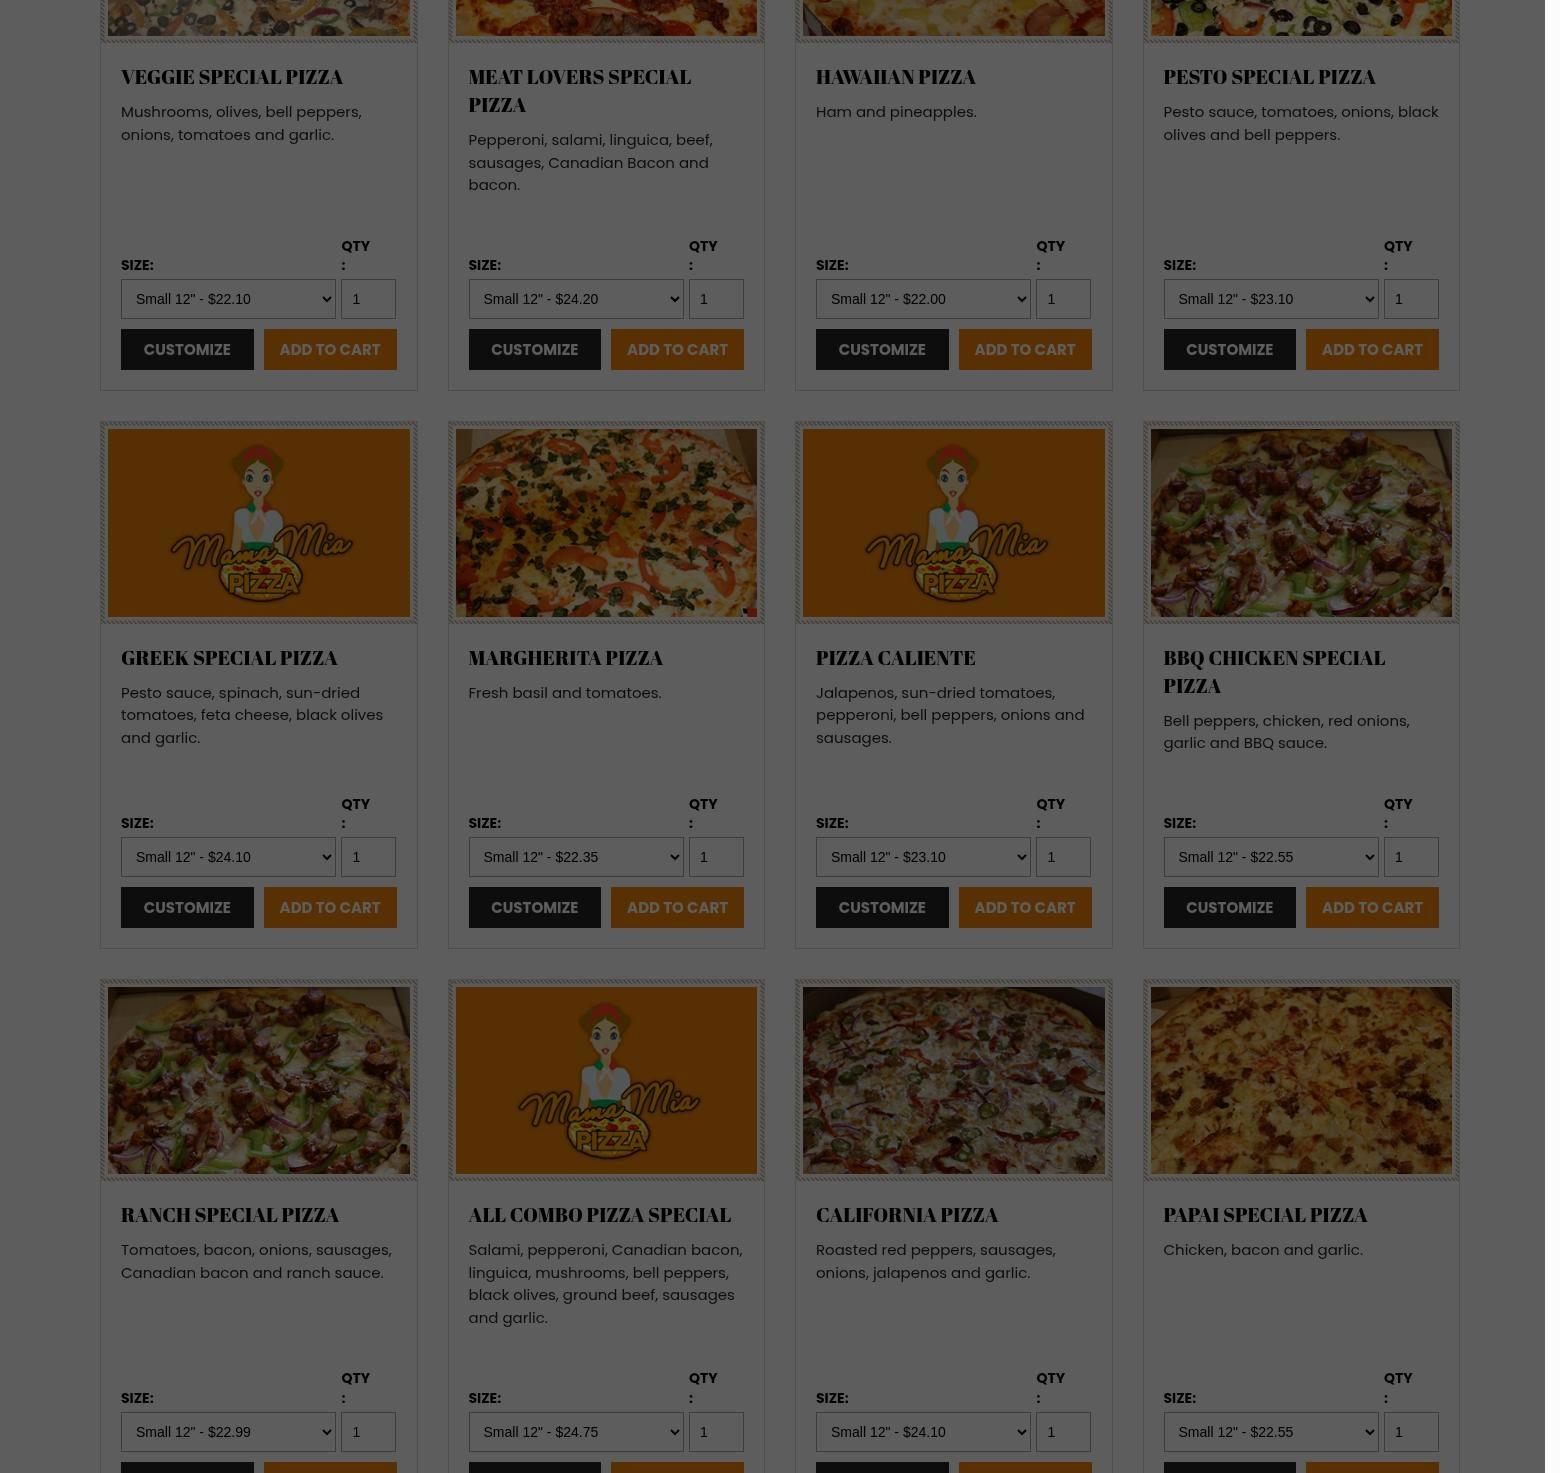The height and width of the screenshot is (1473, 1560).
Task: Open Greek Special Pizza logo thumbnail
Action: 258,523
